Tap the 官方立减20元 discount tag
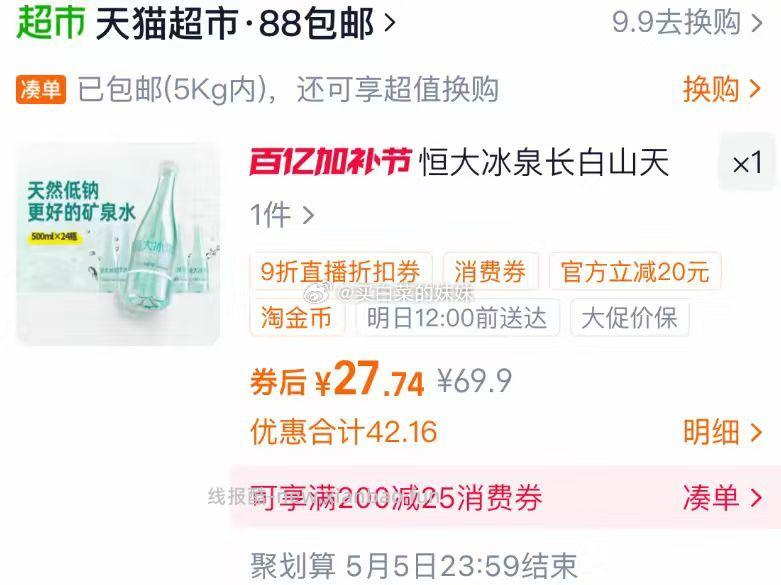 click(635, 272)
